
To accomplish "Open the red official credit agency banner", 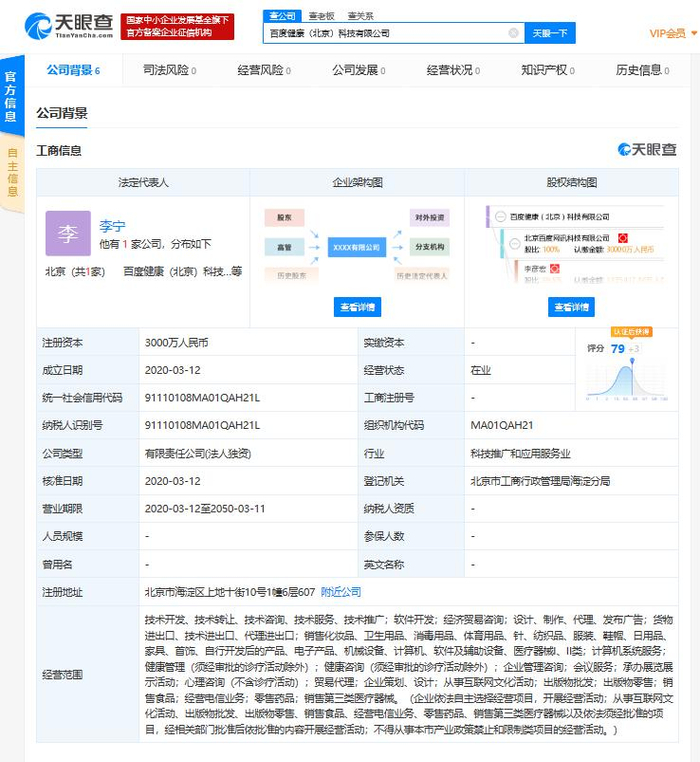I will coord(177,27).
